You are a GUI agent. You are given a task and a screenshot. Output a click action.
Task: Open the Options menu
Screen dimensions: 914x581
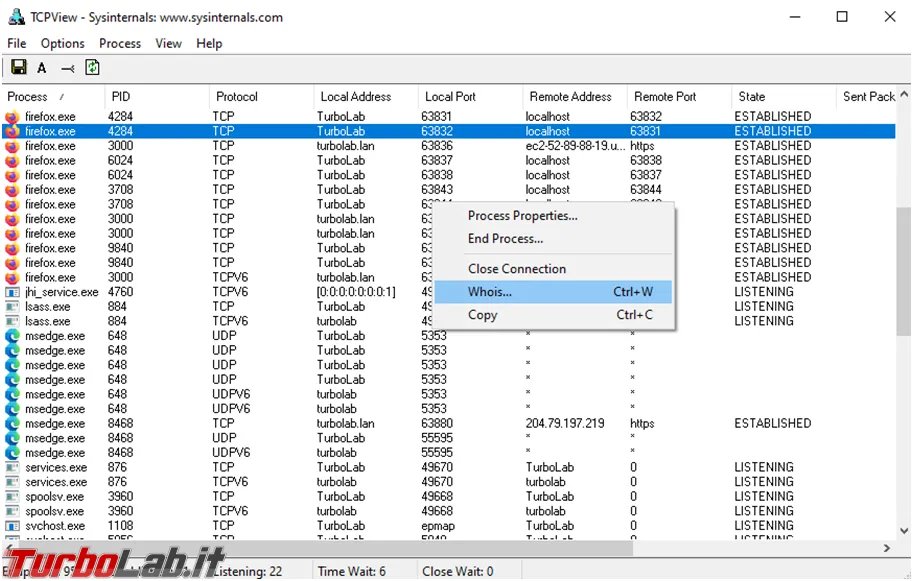[x=62, y=43]
